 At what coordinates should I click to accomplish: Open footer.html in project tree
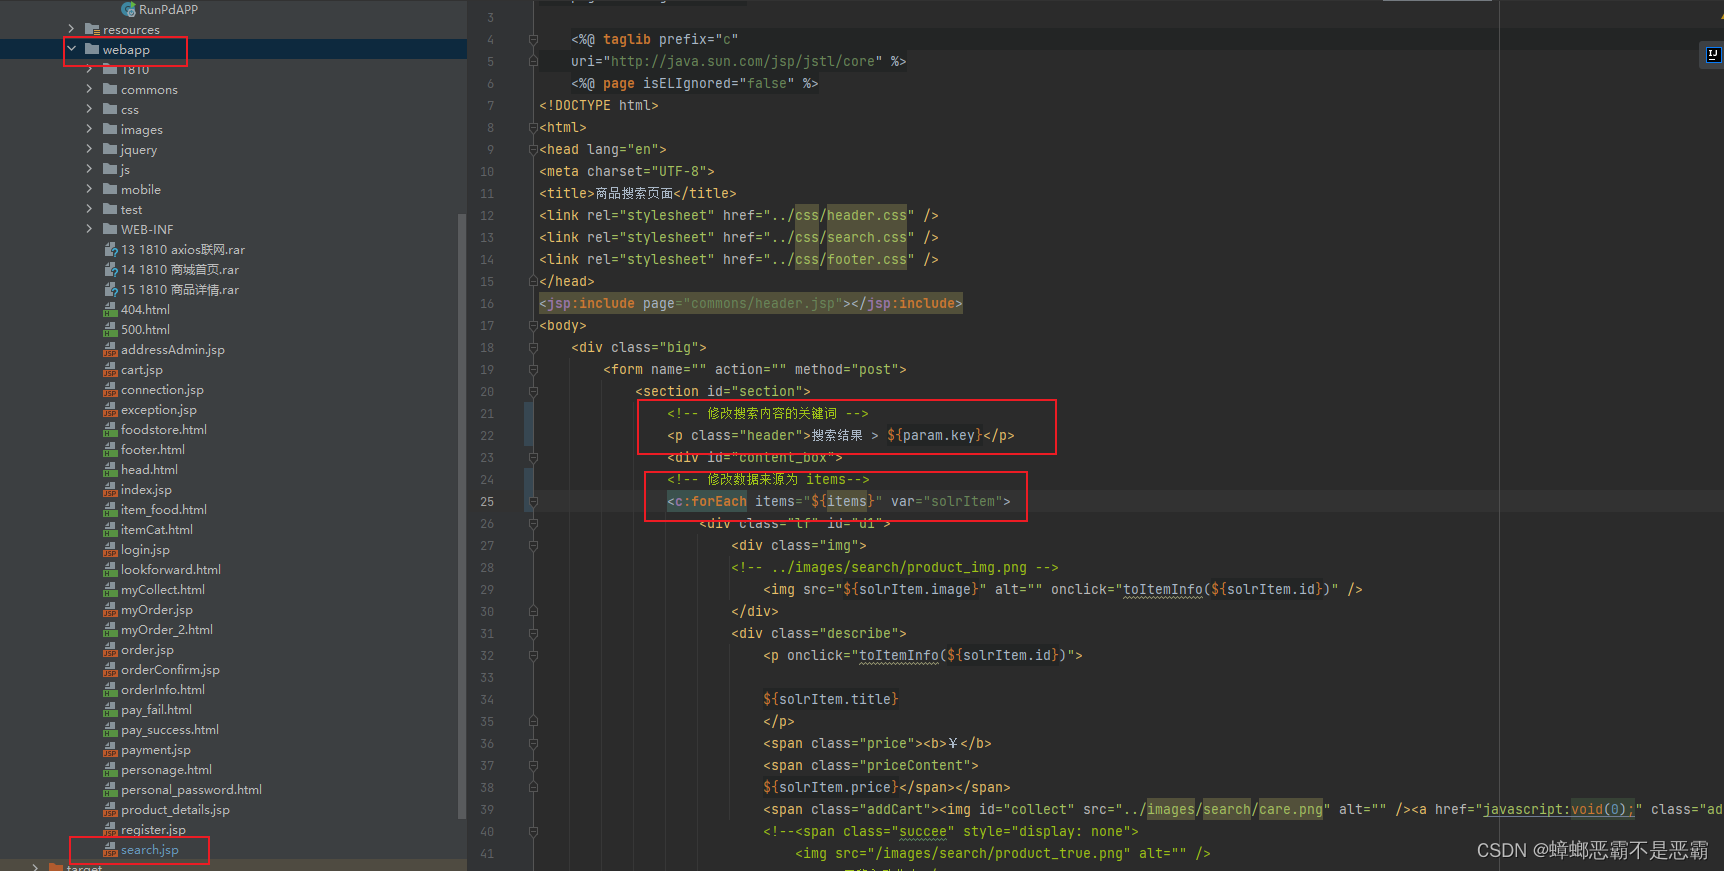click(x=152, y=449)
